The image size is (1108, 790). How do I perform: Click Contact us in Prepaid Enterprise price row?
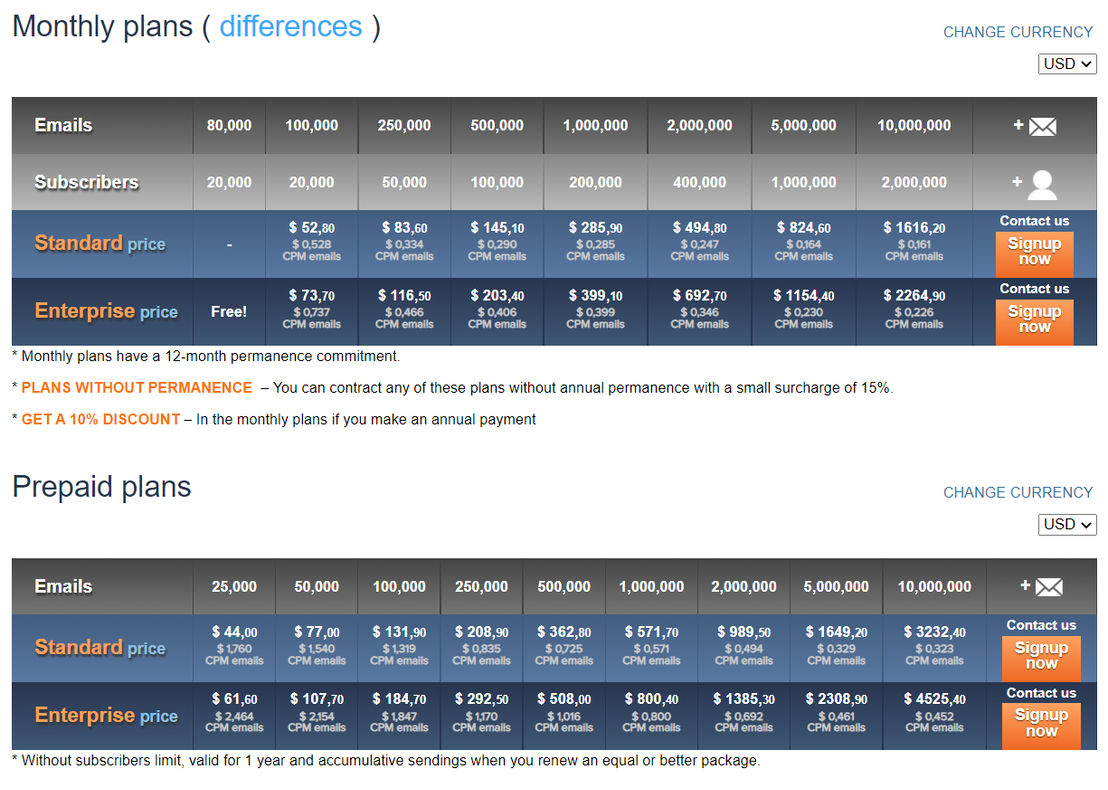[x=1042, y=693]
